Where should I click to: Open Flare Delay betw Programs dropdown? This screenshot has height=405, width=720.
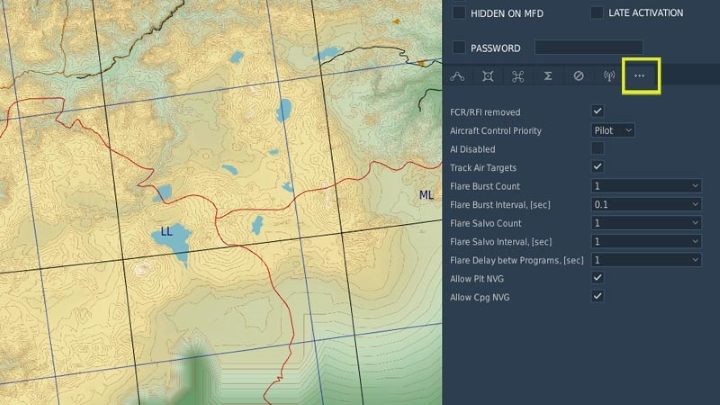tap(646, 259)
